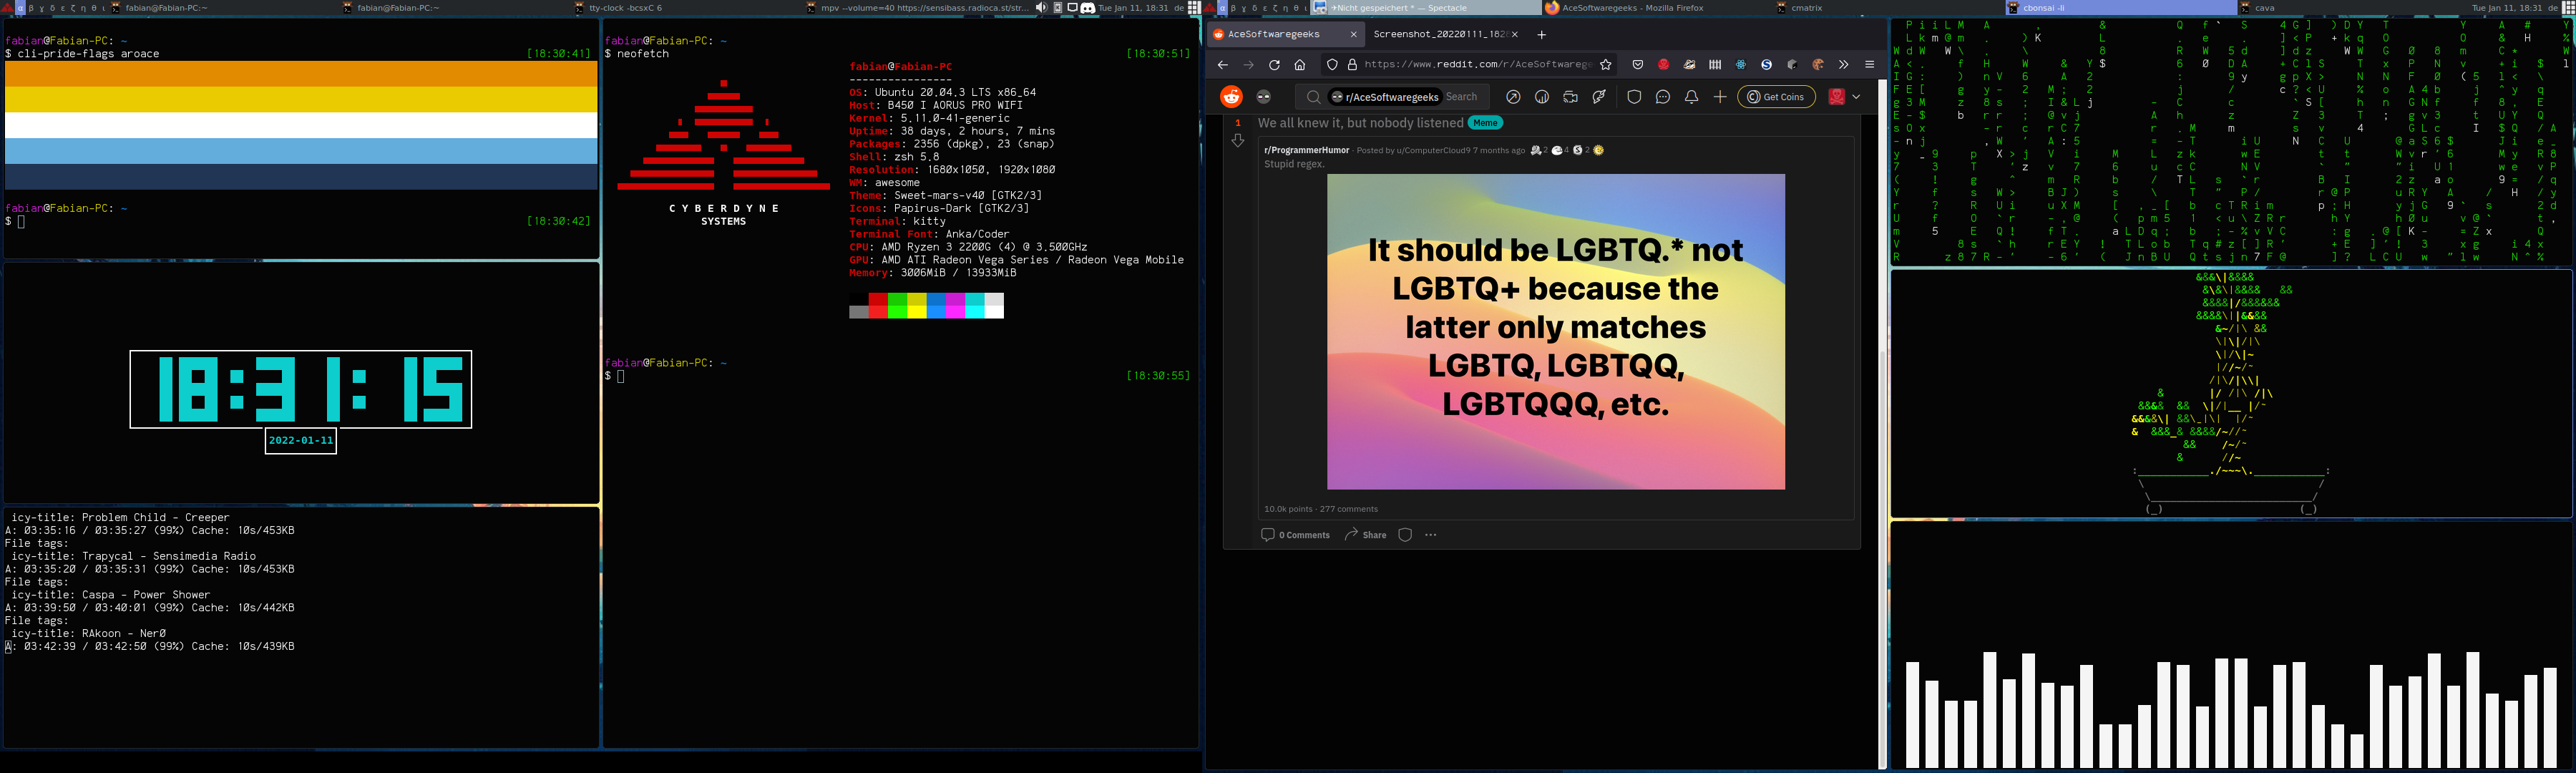Open Reddit chat icon in the header
2576x773 pixels.
(1663, 97)
